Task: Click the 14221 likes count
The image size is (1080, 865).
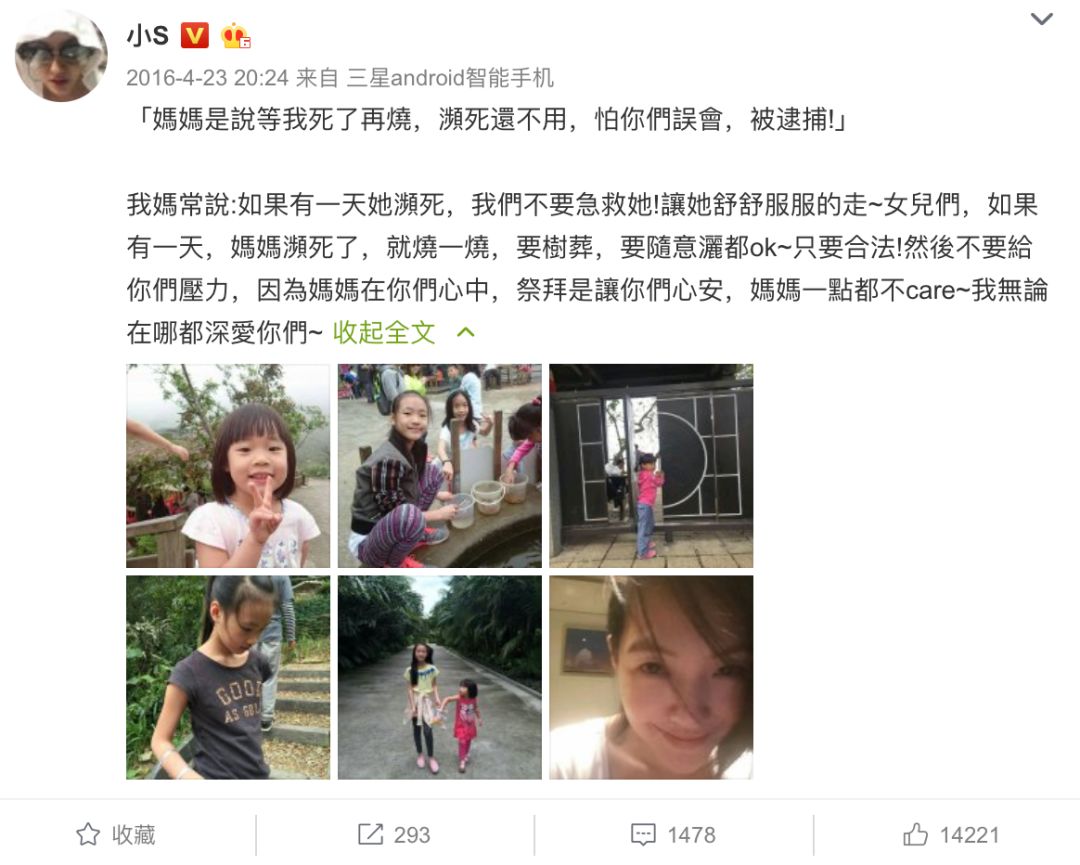Action: [969, 835]
